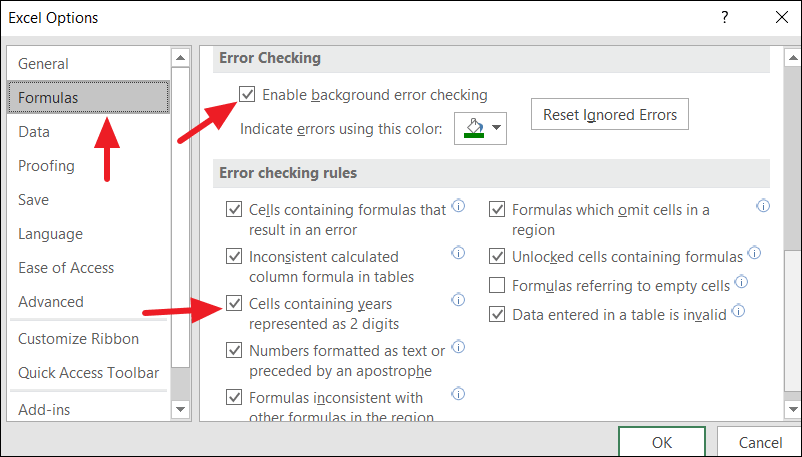Uncheck "Cells containing years represented as 2 digits"
Screen dimensions: 802x457
(x=234, y=303)
